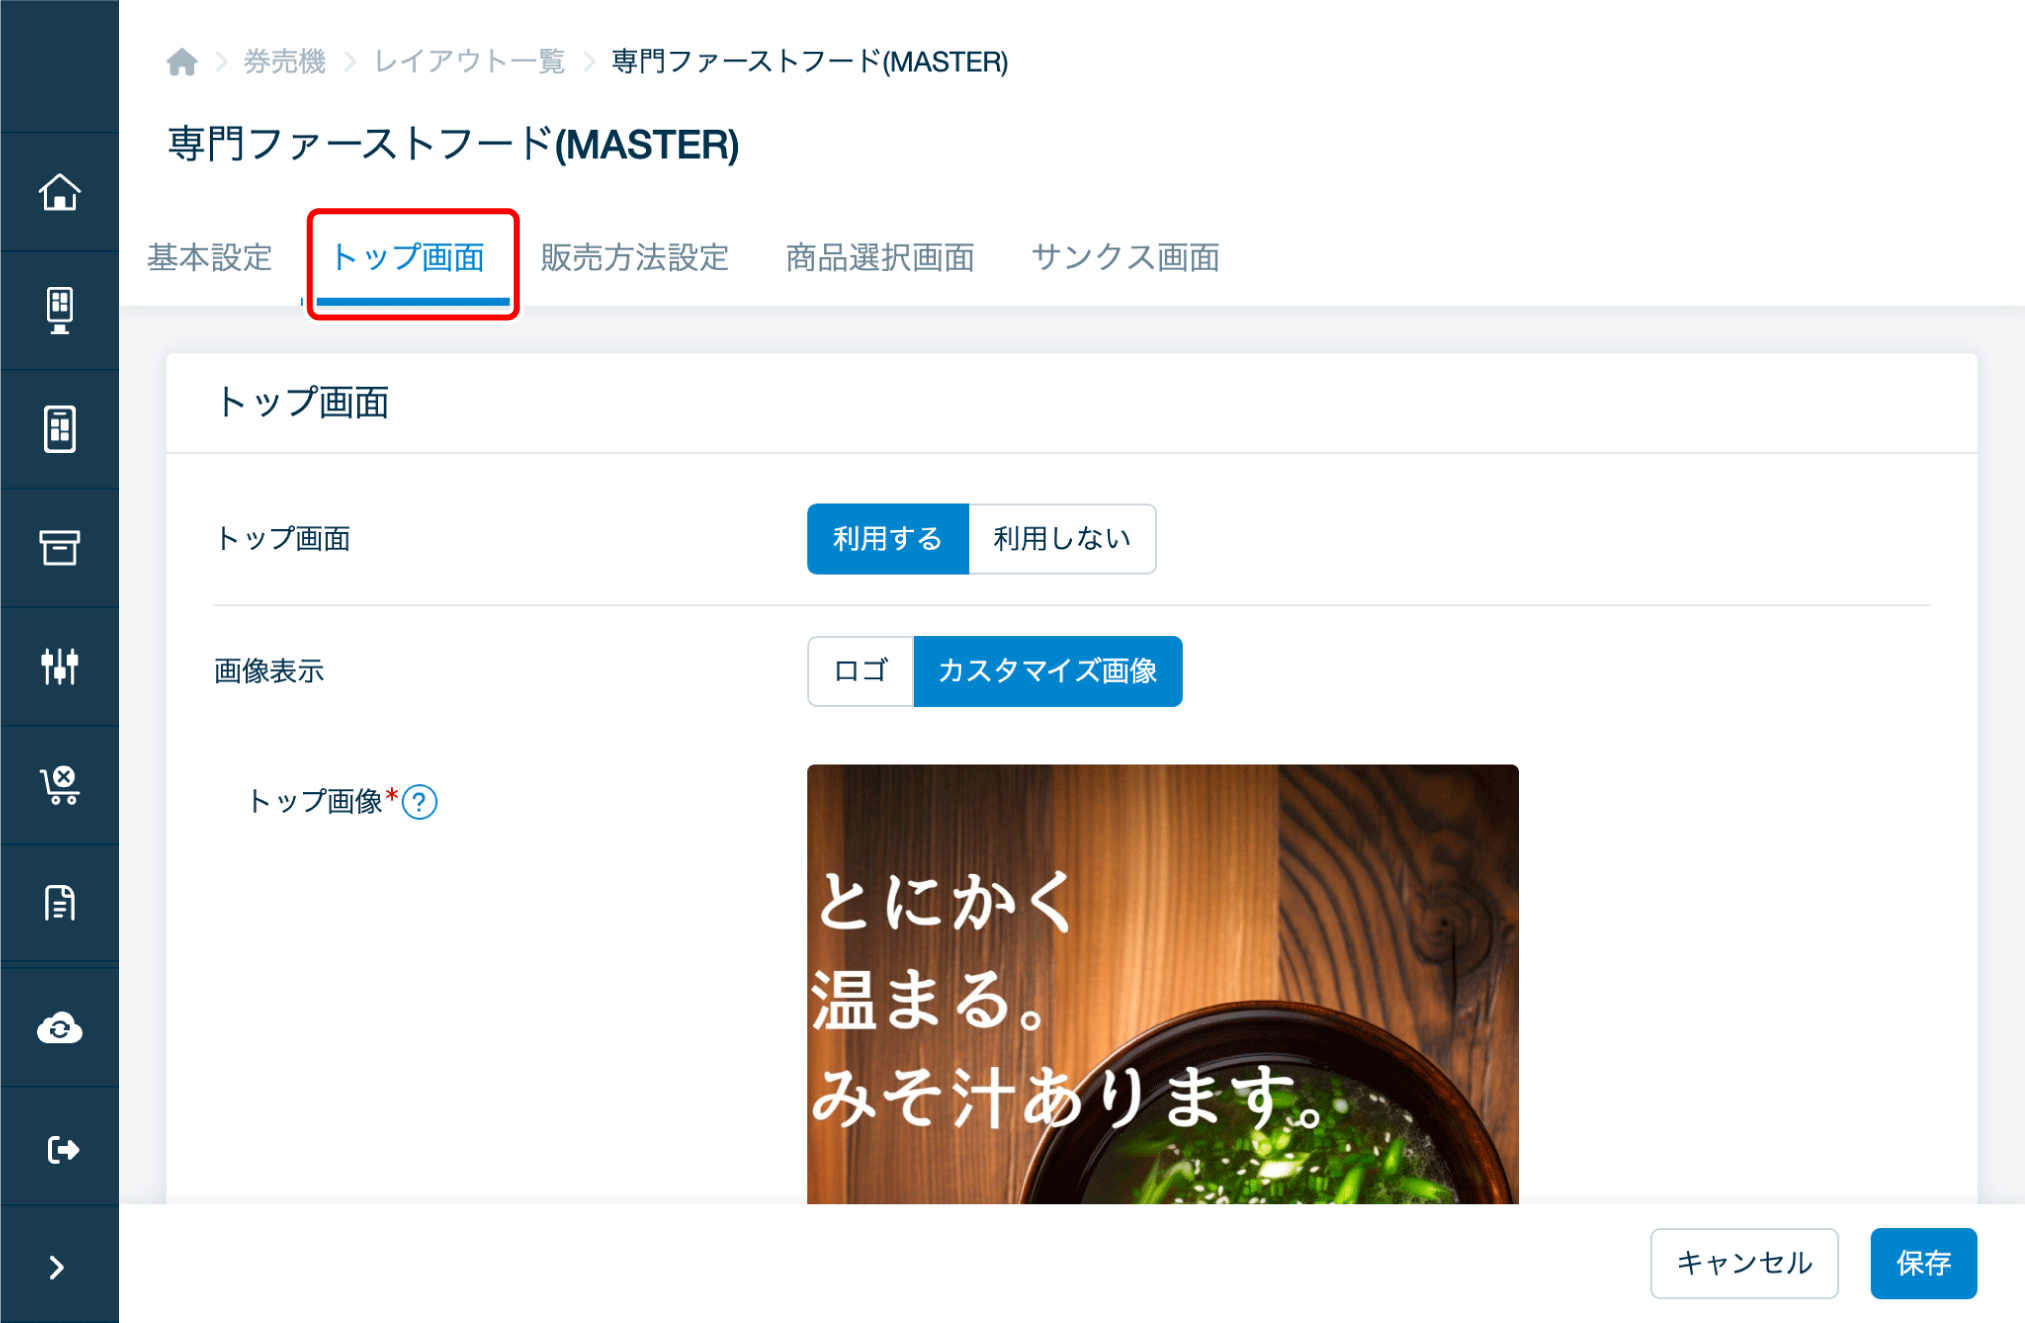This screenshot has height=1323, width=2025.
Task: Select 利用しない for top screen
Action: (x=1062, y=539)
